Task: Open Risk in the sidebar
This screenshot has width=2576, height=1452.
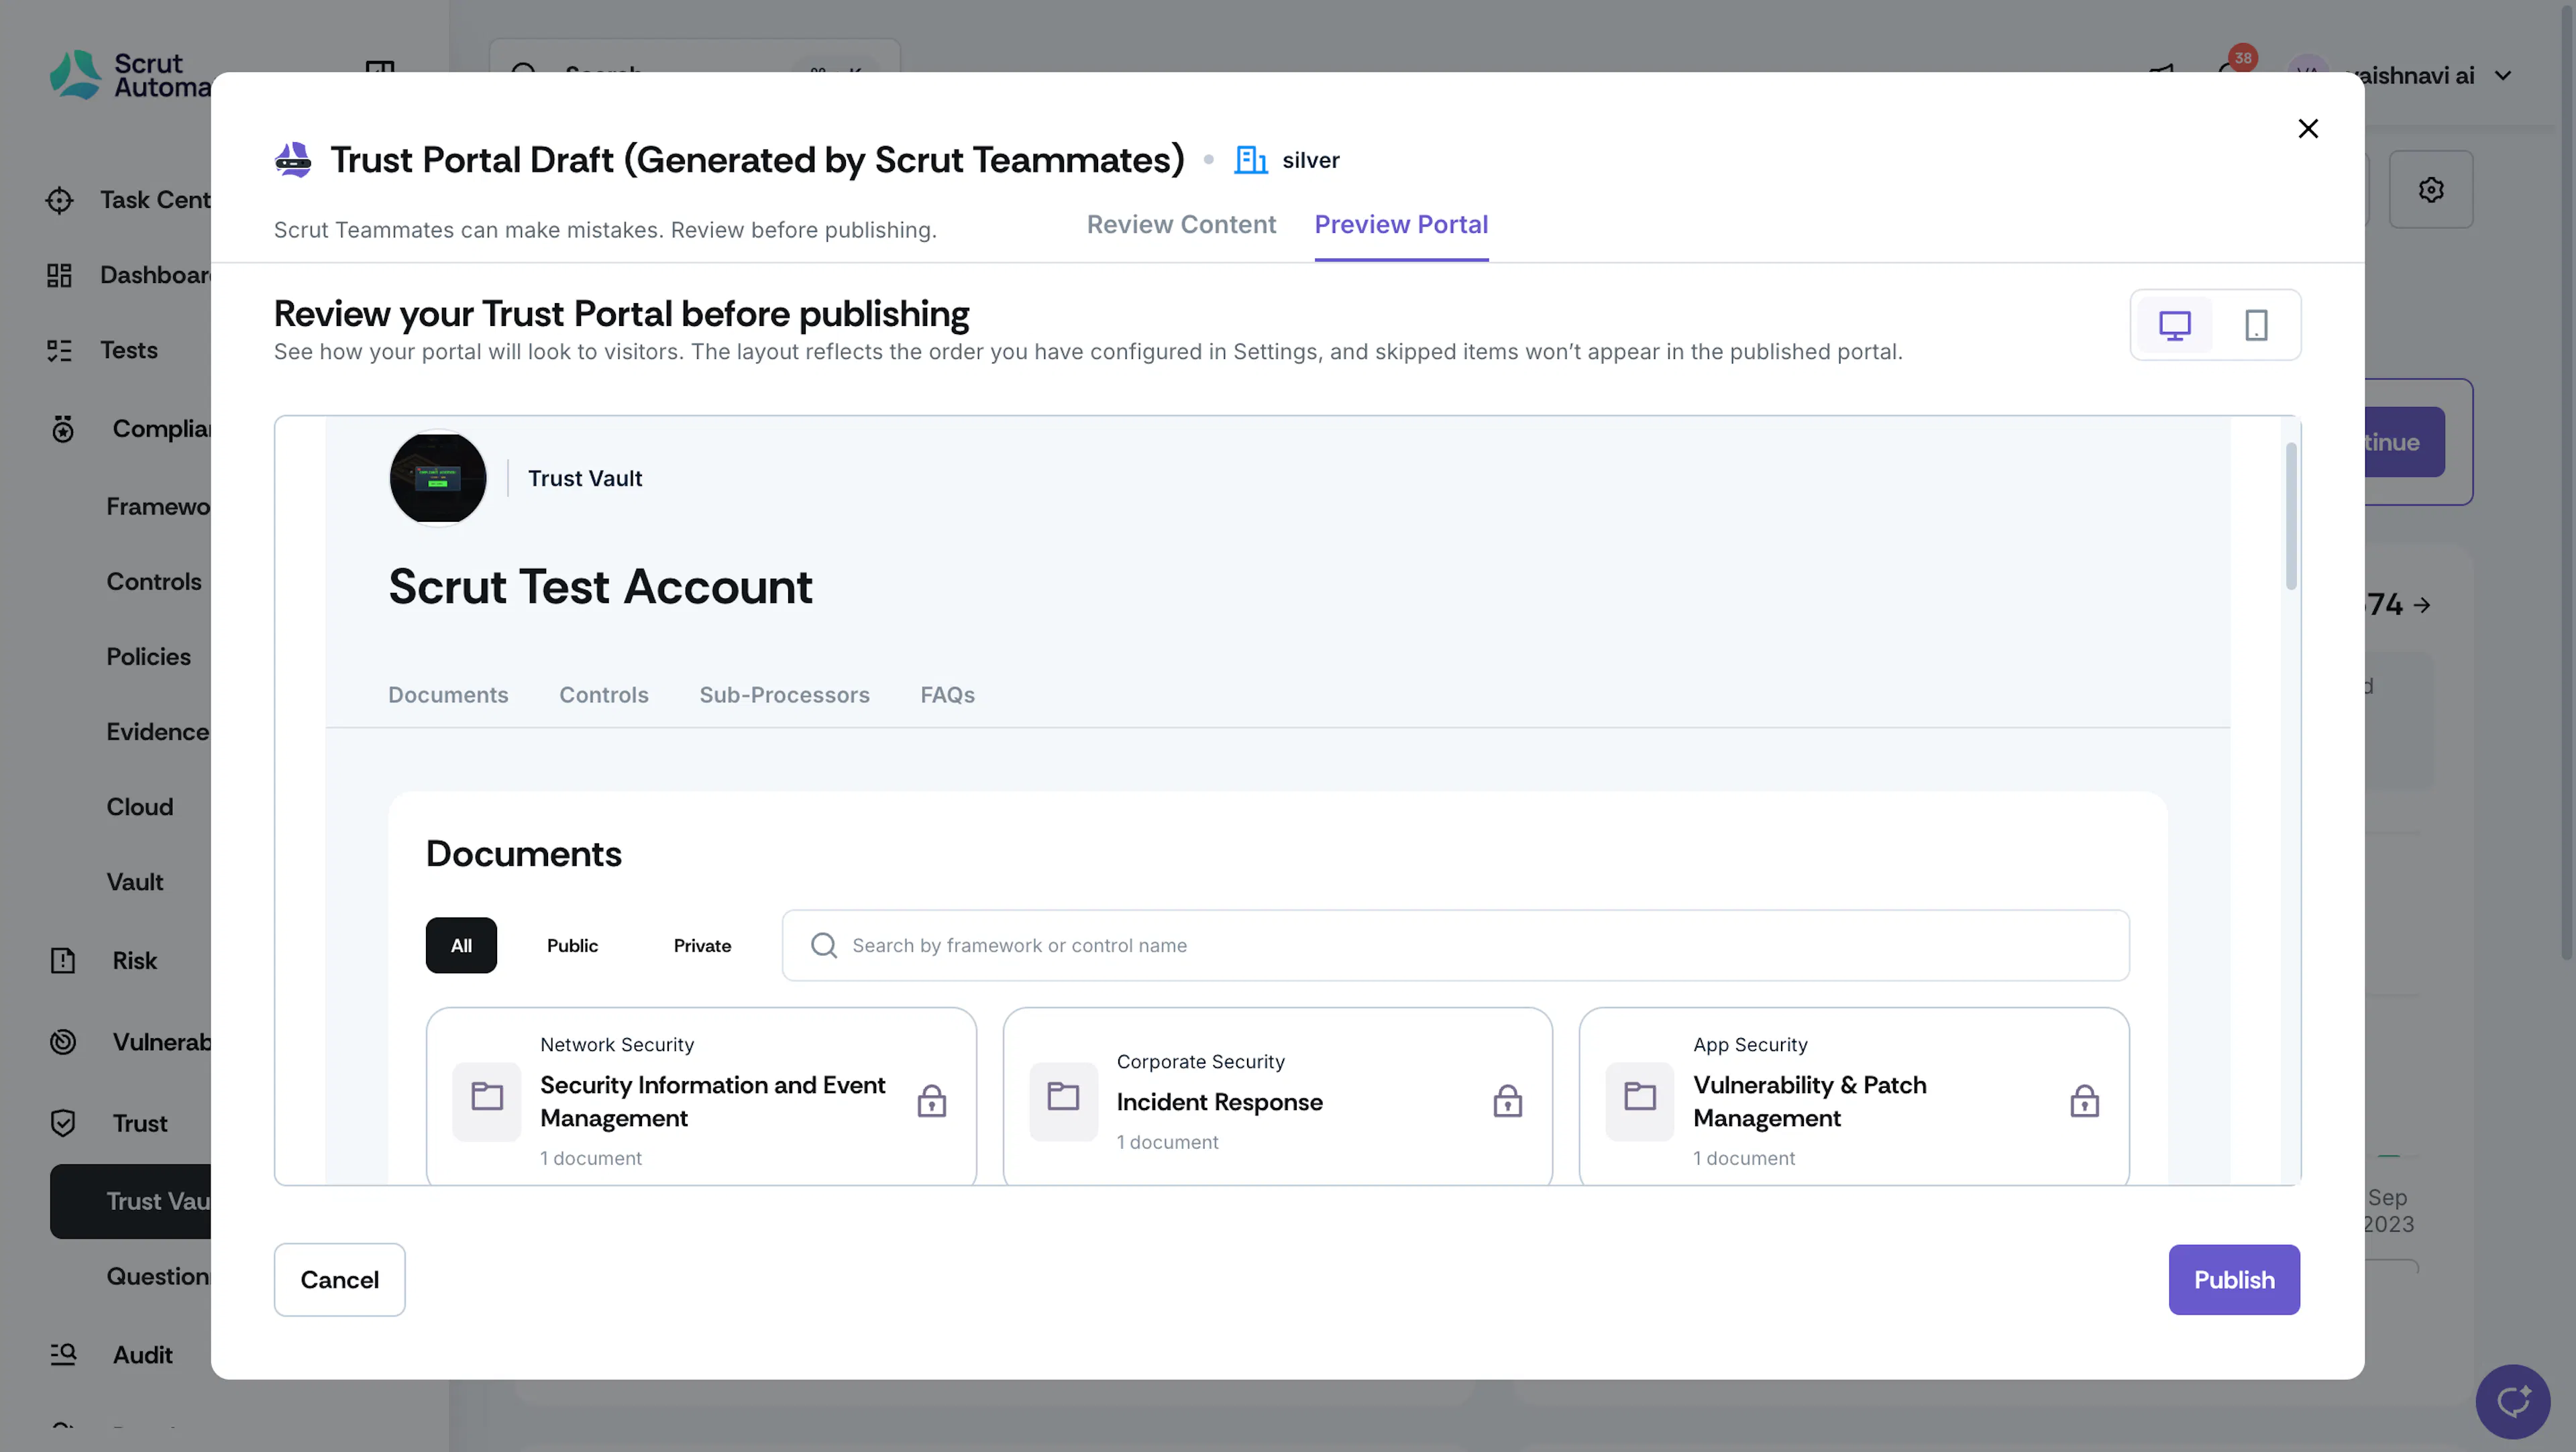Action: click(x=105, y=961)
